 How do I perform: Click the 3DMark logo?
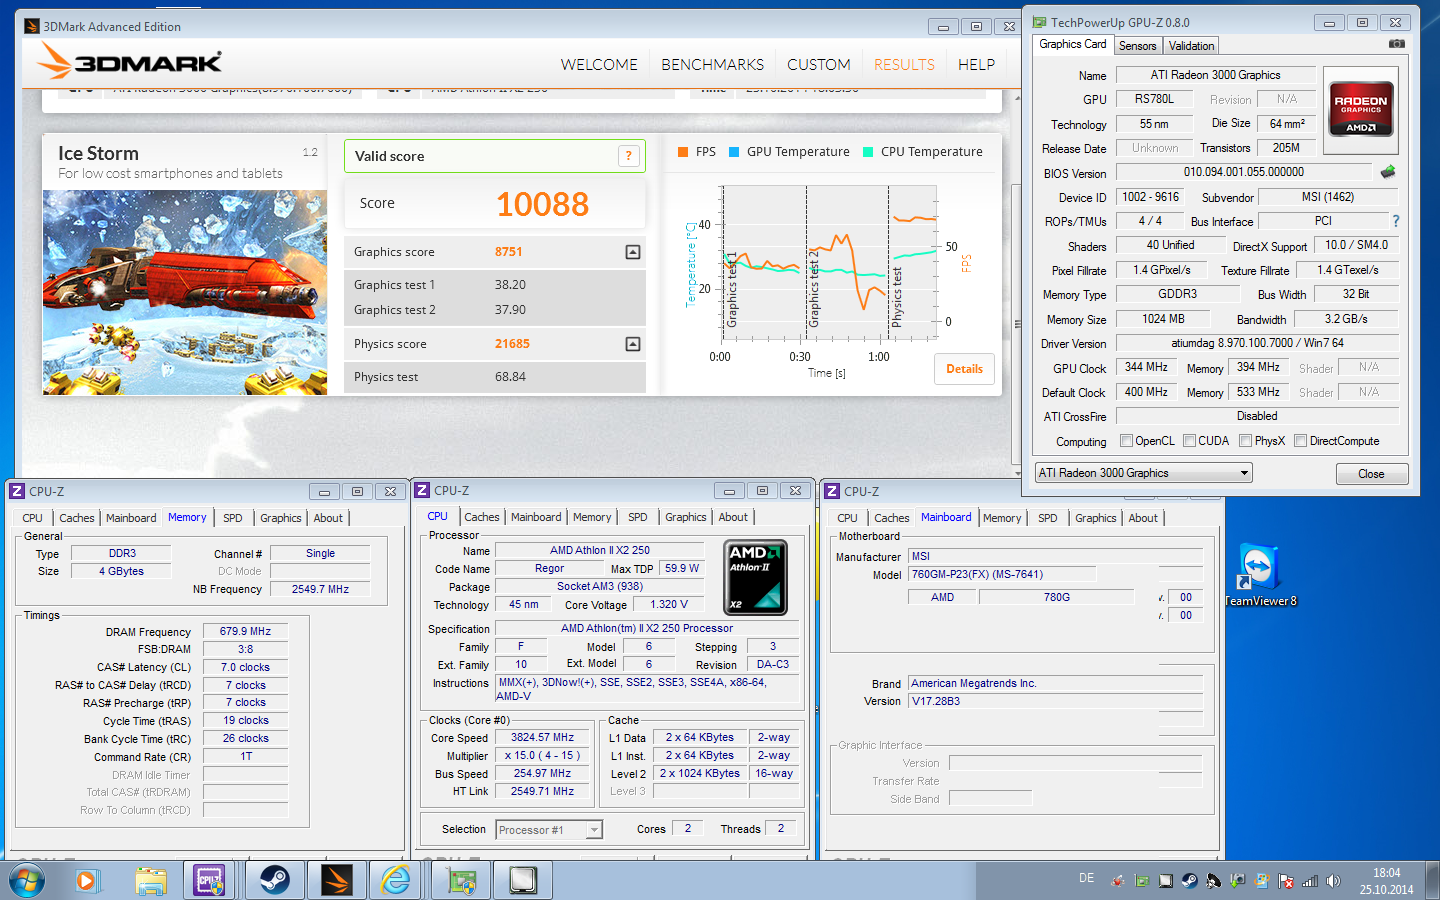pyautogui.click(x=130, y=62)
